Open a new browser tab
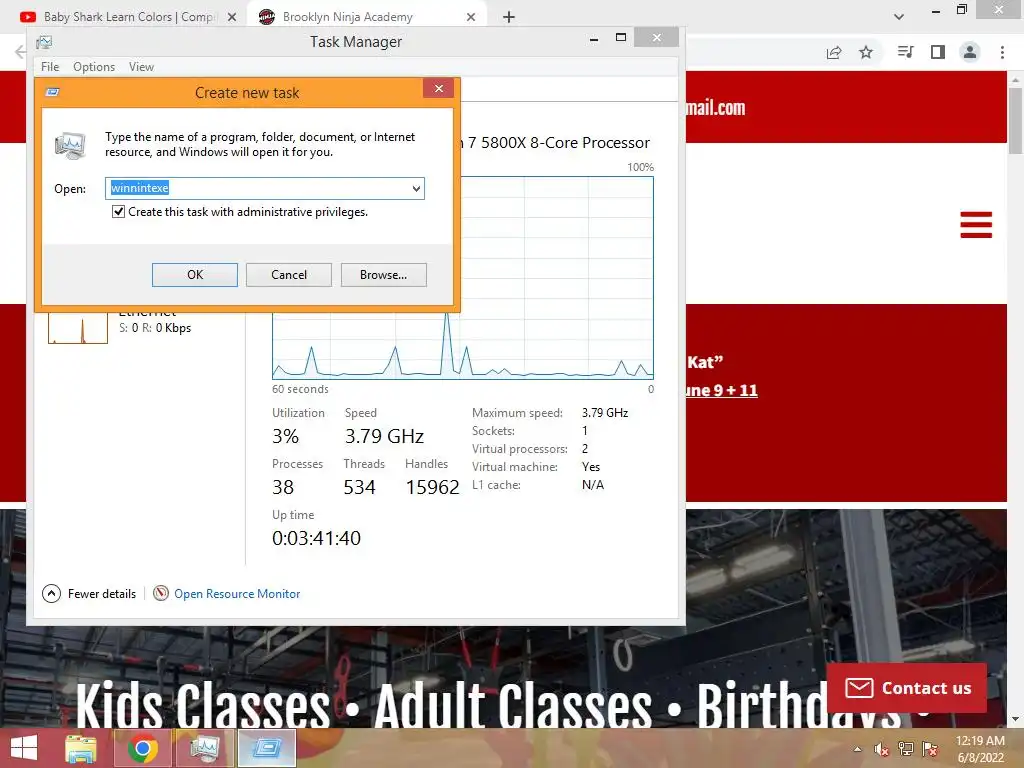 (509, 18)
